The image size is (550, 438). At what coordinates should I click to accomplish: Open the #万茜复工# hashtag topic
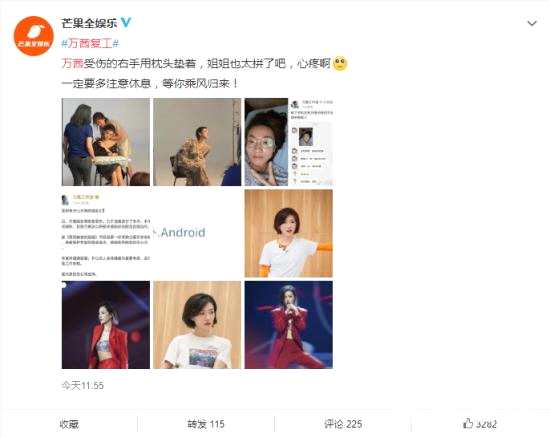pos(90,43)
